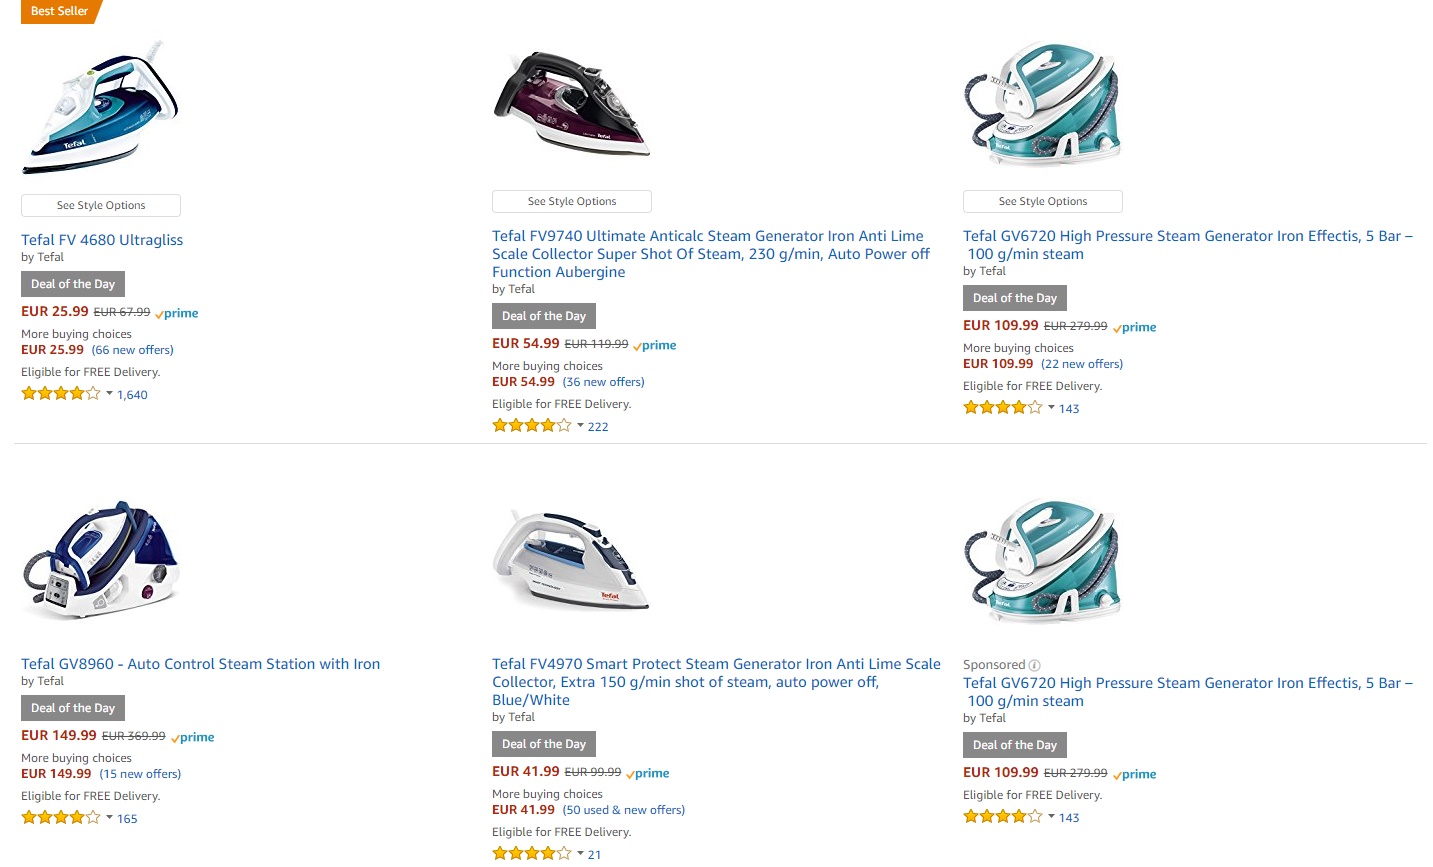Click the star rating of Tefal FV4970
This screenshot has height=867, width=1433.
531,854
